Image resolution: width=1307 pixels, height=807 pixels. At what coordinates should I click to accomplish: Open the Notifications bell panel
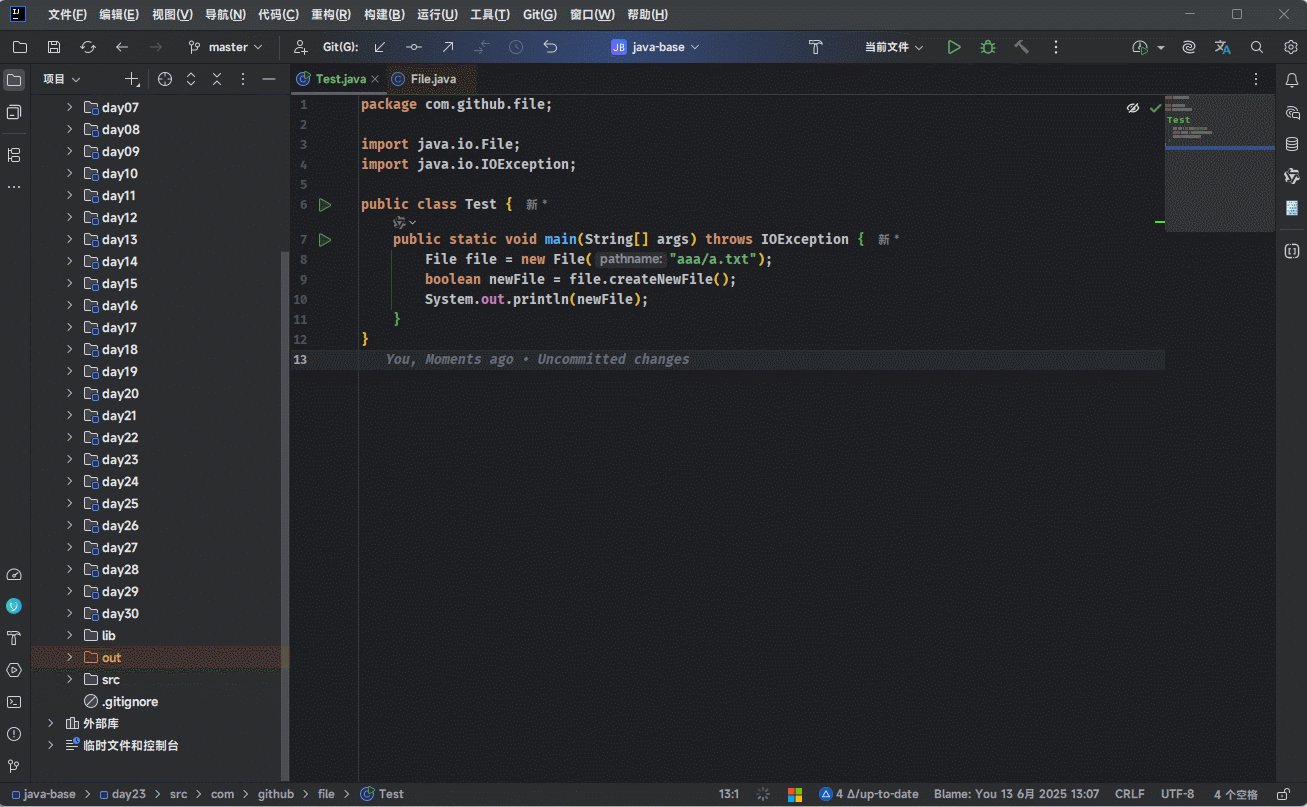tap(1291, 79)
